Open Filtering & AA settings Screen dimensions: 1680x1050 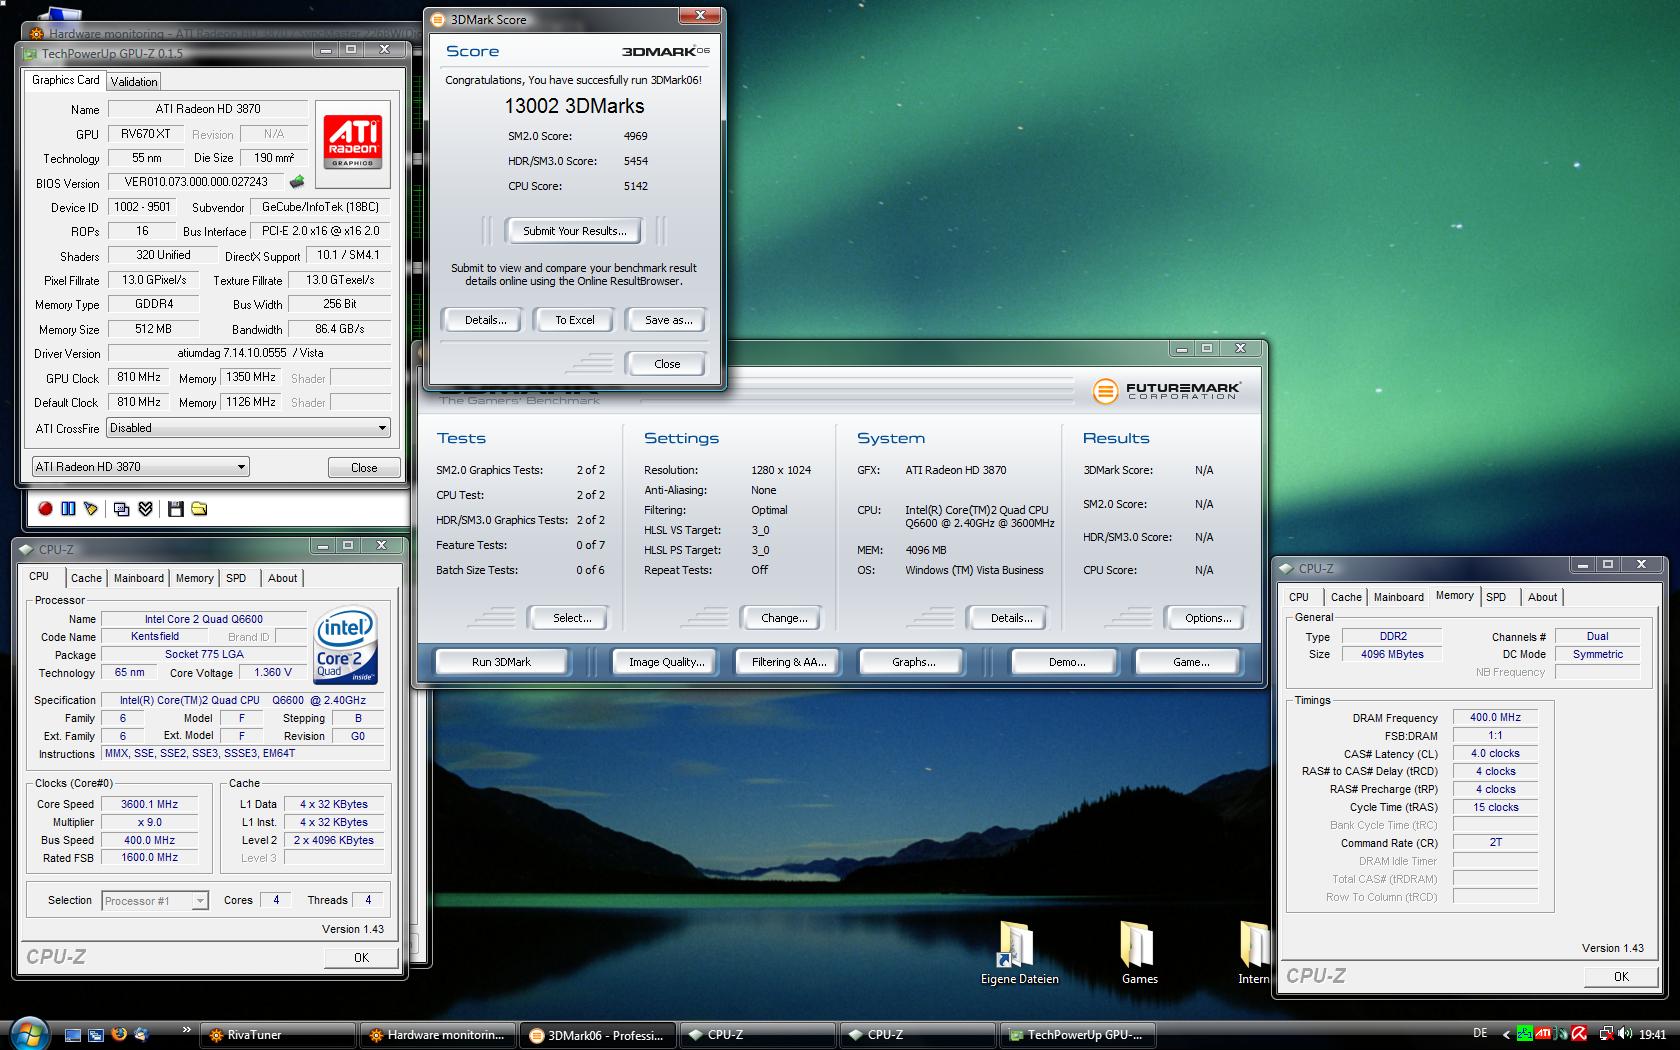[x=789, y=662]
